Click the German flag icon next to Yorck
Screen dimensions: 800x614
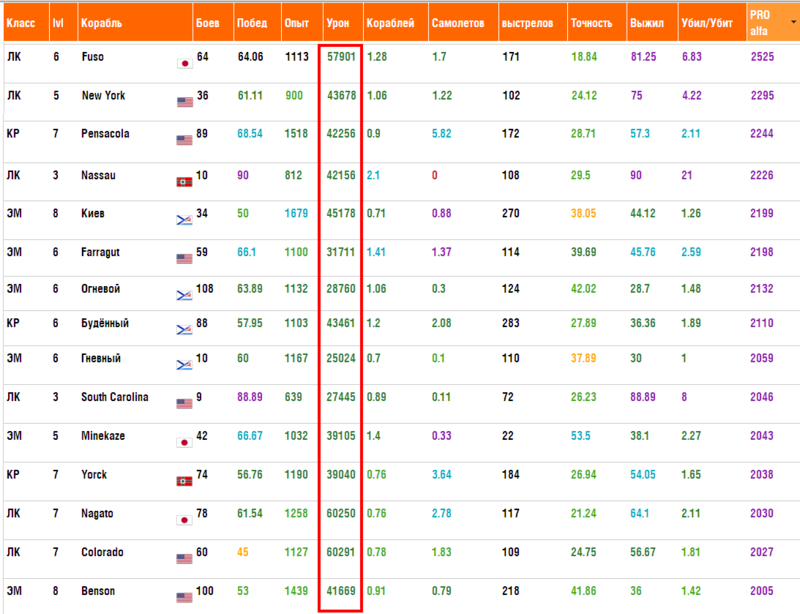(x=185, y=481)
